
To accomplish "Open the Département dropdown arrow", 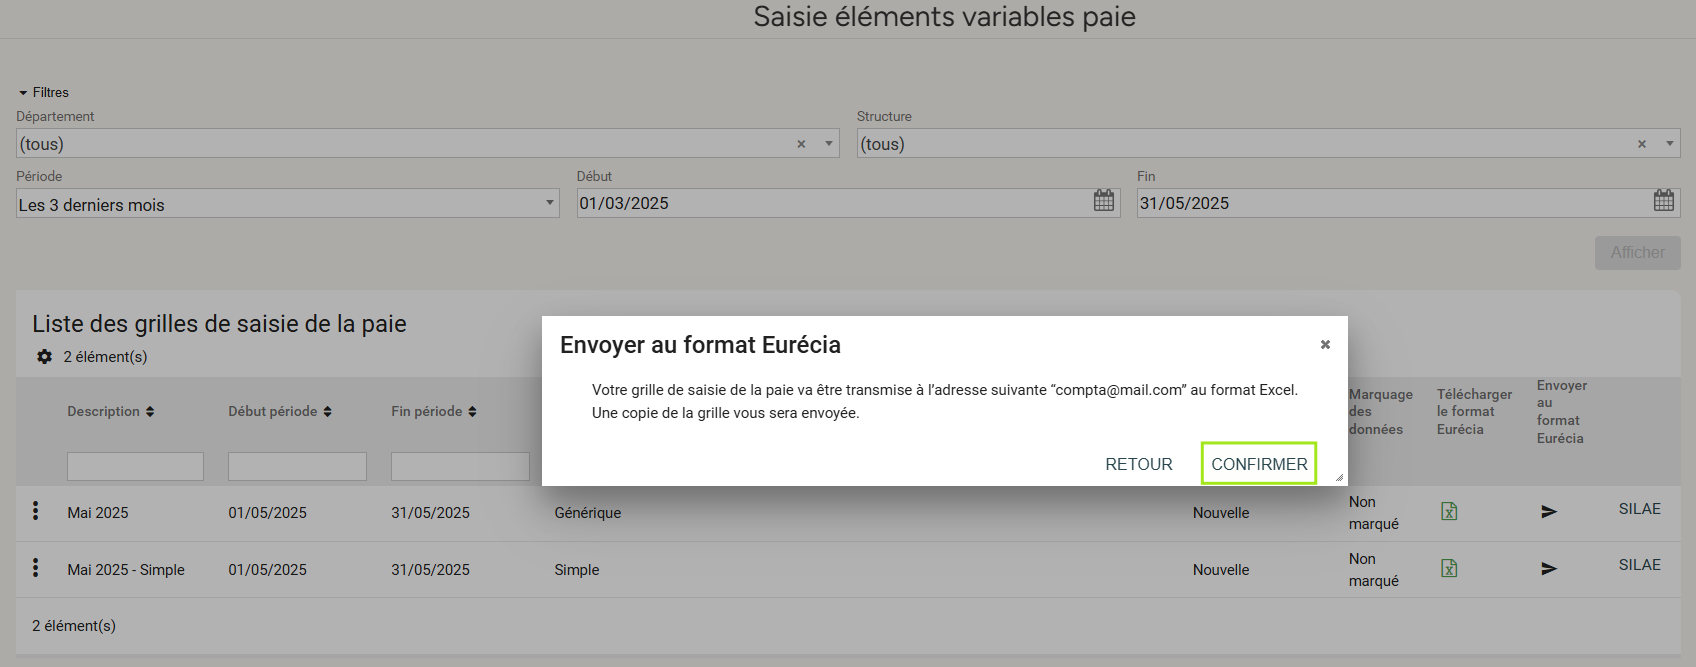I will [x=829, y=143].
